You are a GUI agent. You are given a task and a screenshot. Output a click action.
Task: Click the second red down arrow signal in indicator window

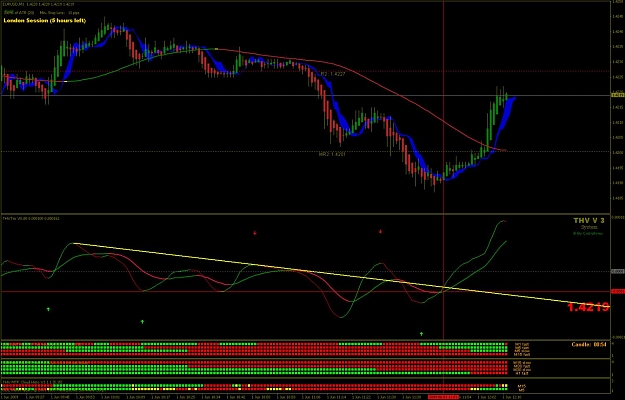[x=380, y=231]
